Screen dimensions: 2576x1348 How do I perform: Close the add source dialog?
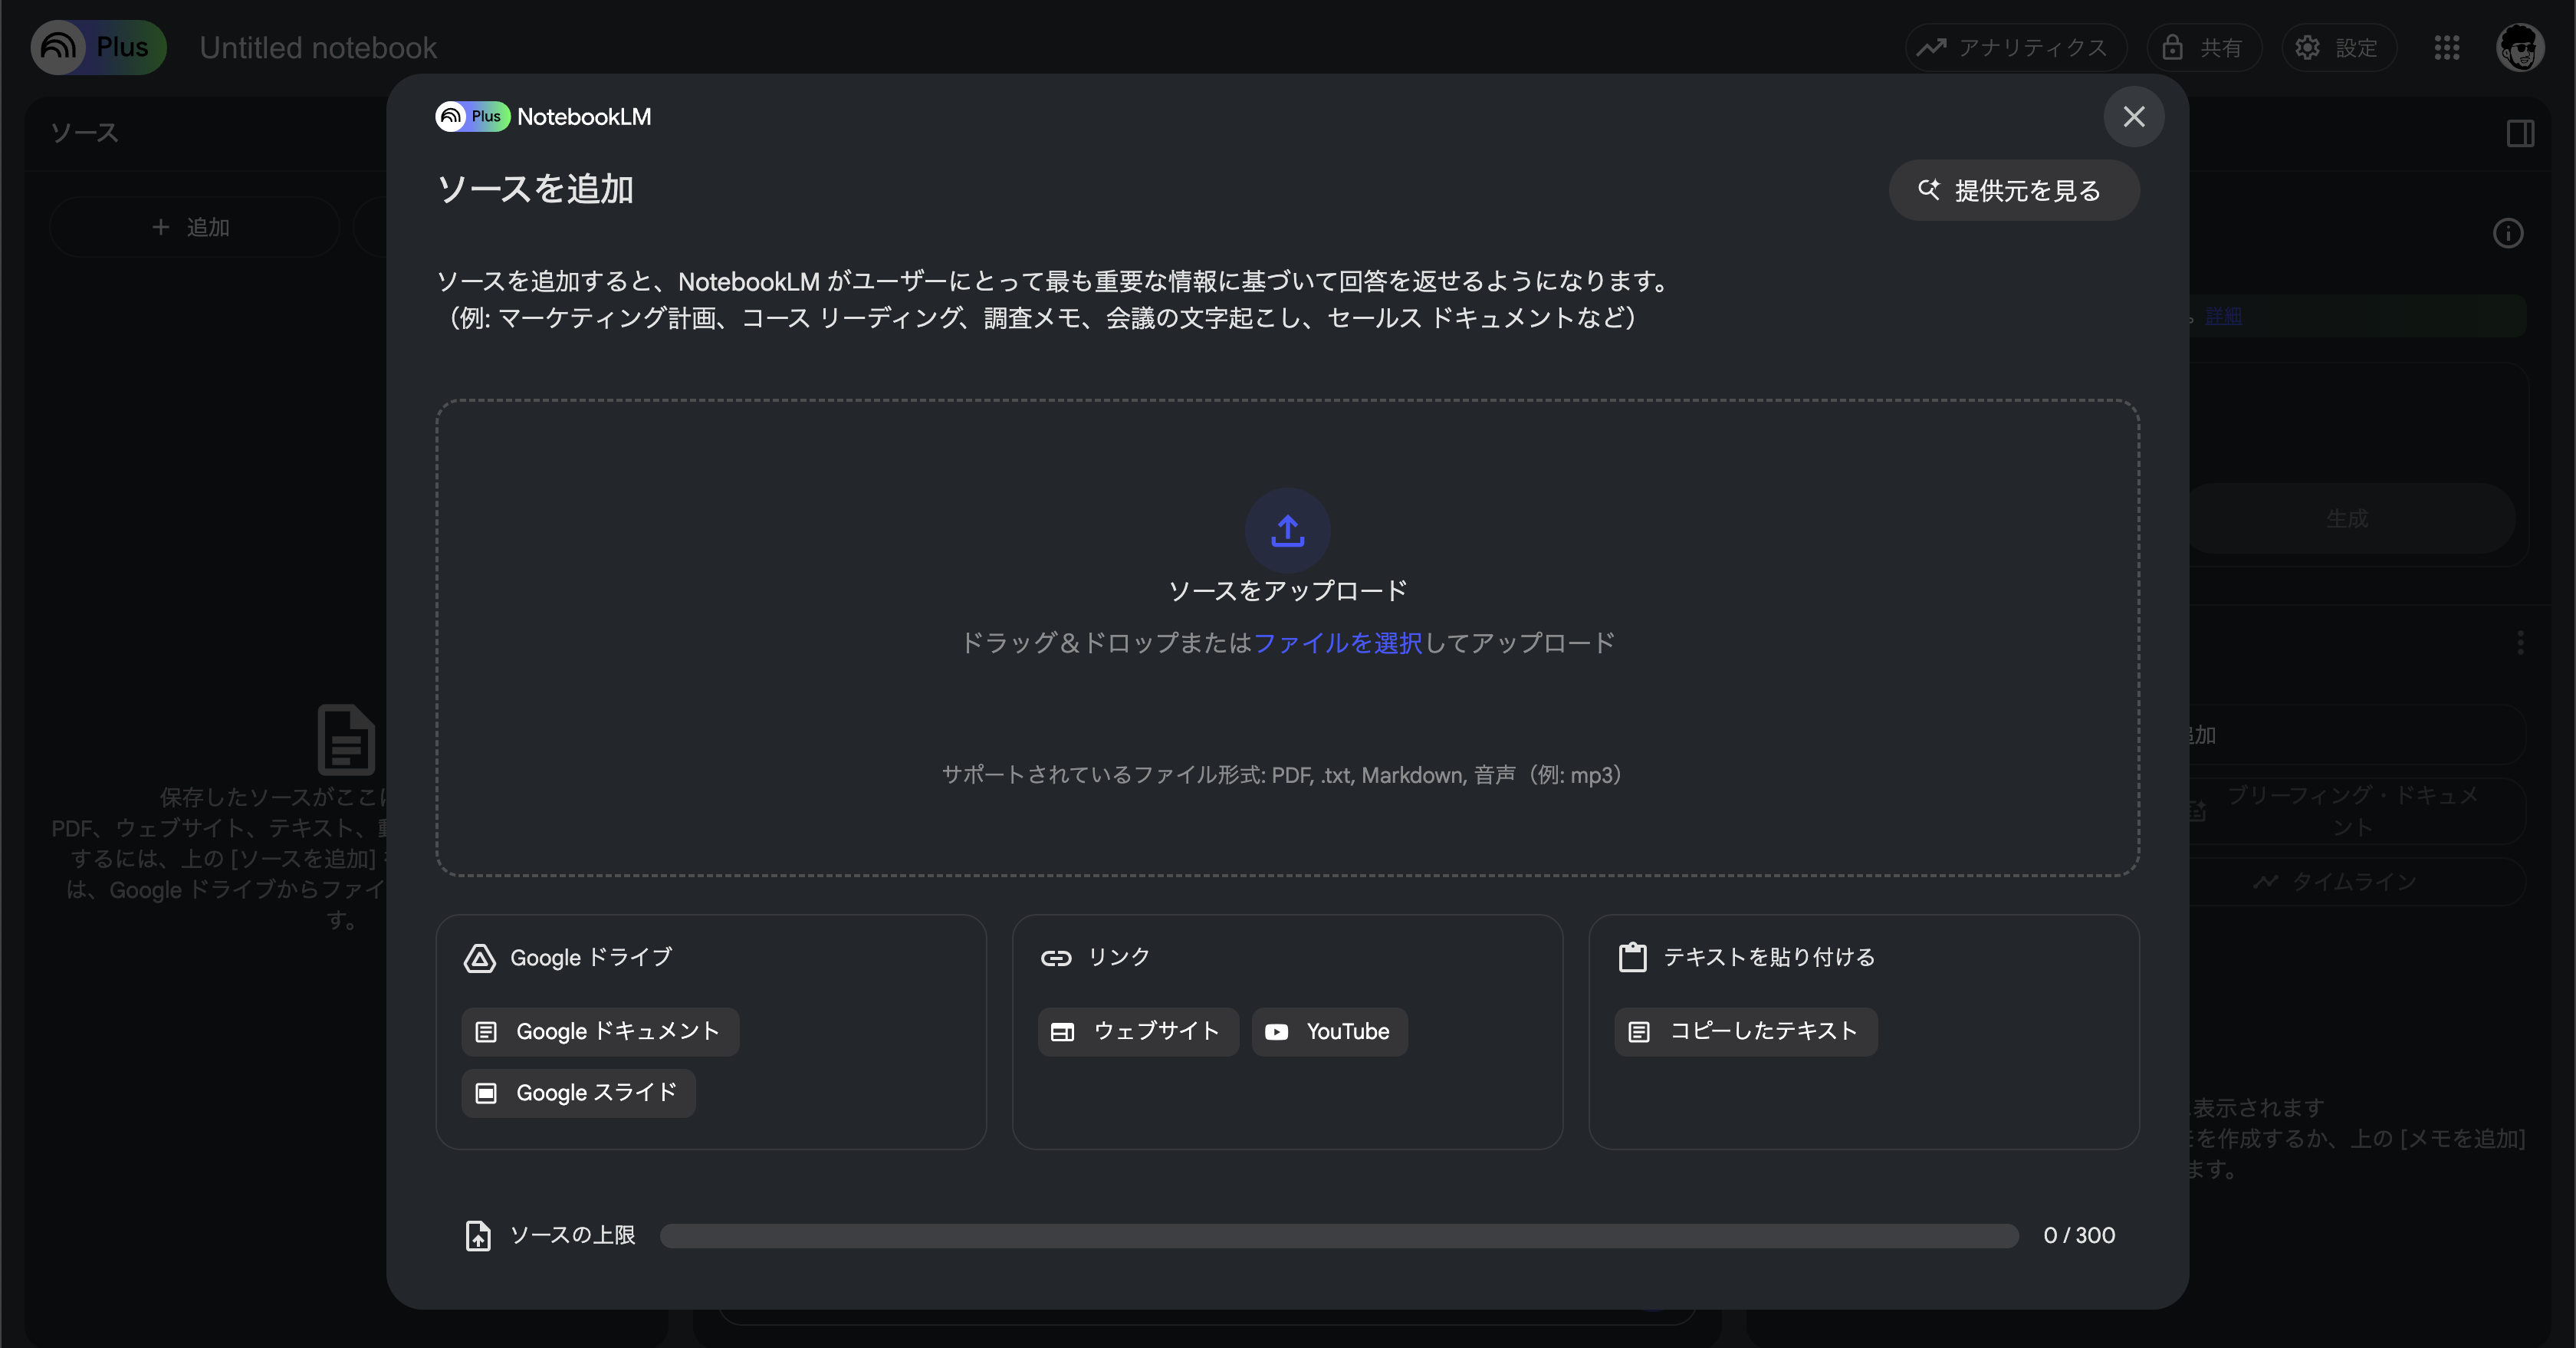click(x=2133, y=117)
